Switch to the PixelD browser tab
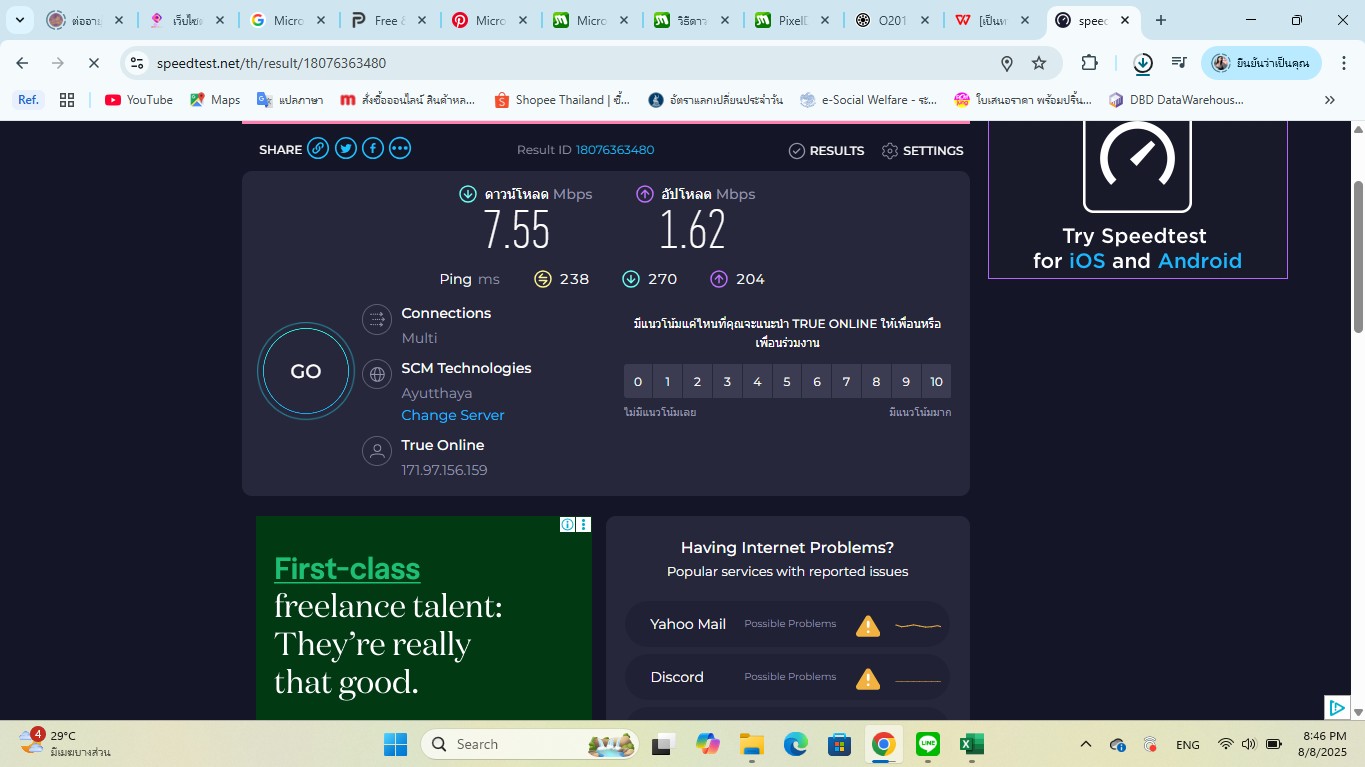The width and height of the screenshot is (1365, 767). pyautogui.click(x=791, y=20)
